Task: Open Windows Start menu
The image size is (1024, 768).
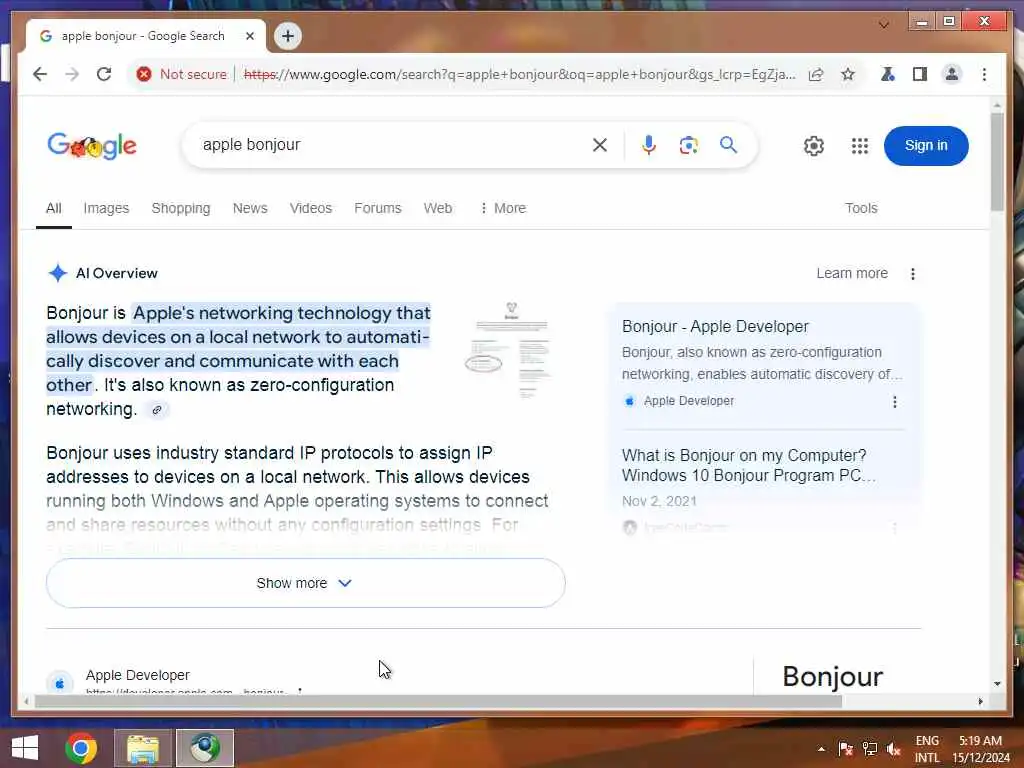Action: (x=25, y=748)
